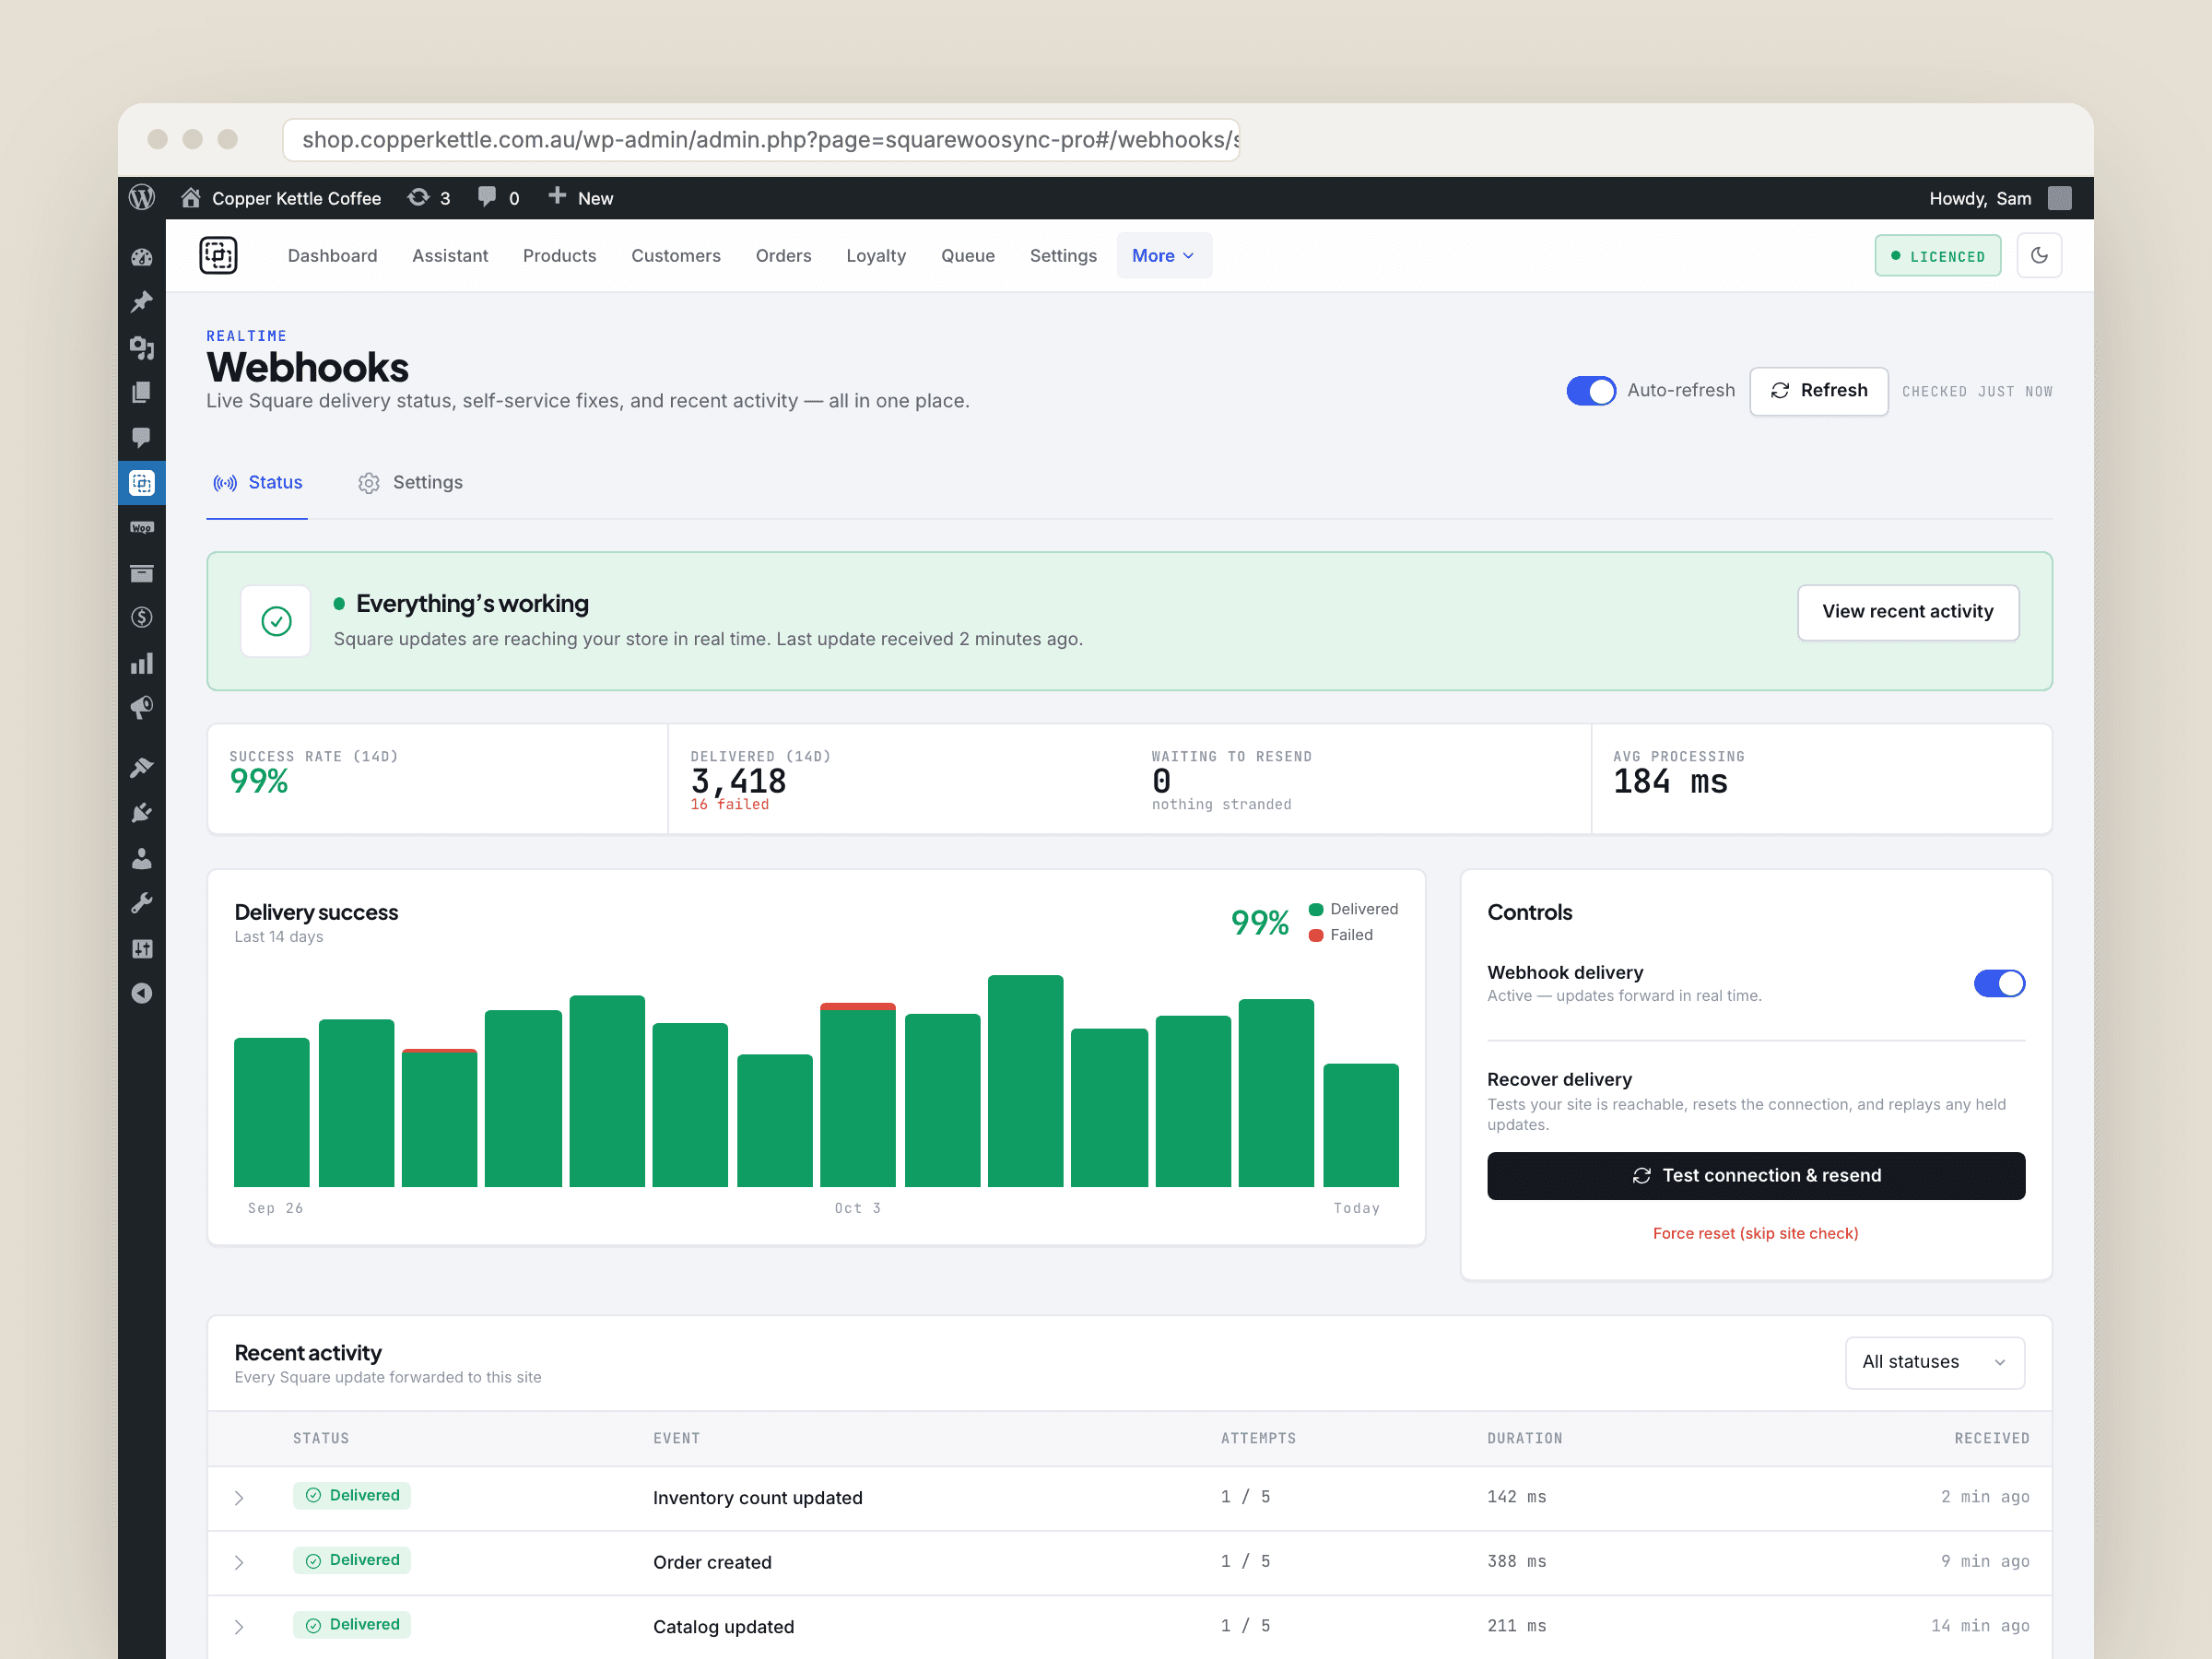Go to Dashboard in plugin nav
2212x1659 pixels.
333,255
